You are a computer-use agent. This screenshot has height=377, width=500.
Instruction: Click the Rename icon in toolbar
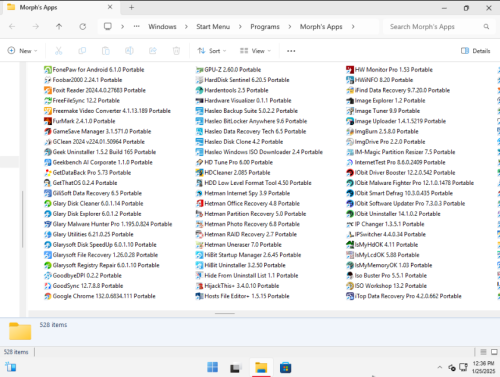click(x=129, y=51)
